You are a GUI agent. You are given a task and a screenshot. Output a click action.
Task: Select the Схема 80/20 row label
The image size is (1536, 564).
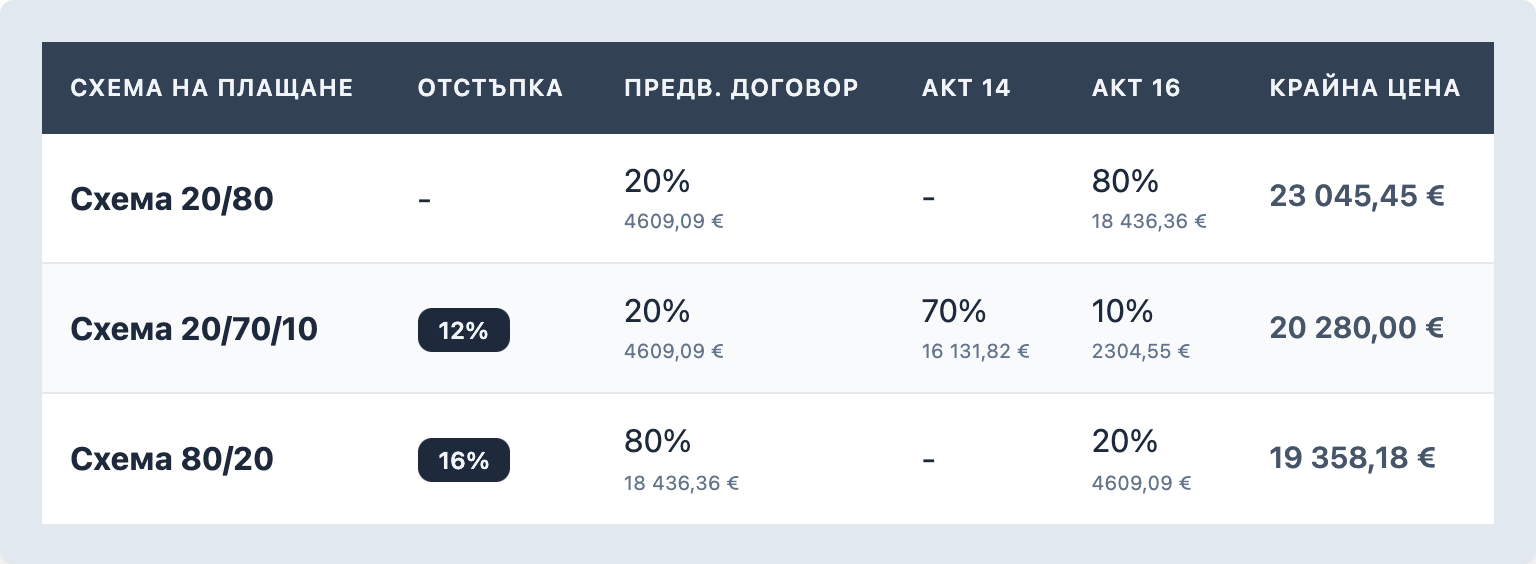[172, 459]
